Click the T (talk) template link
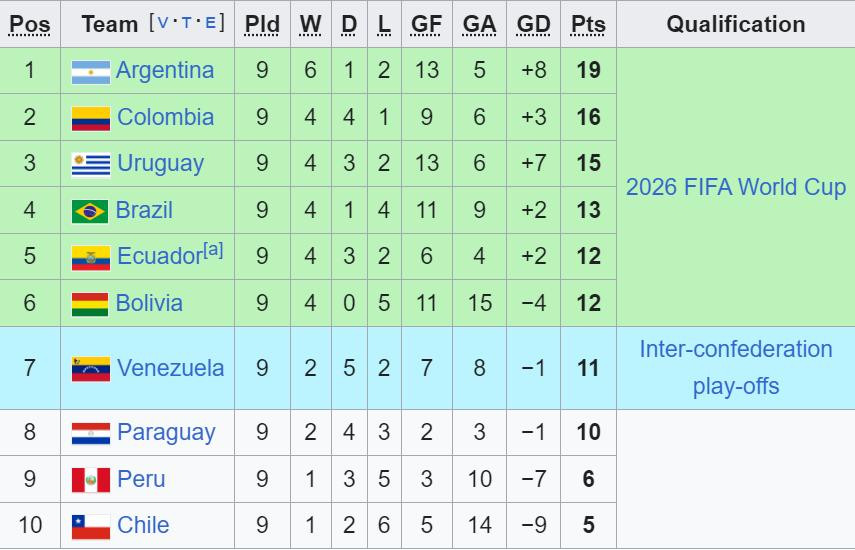855x550 pixels. tap(187, 23)
